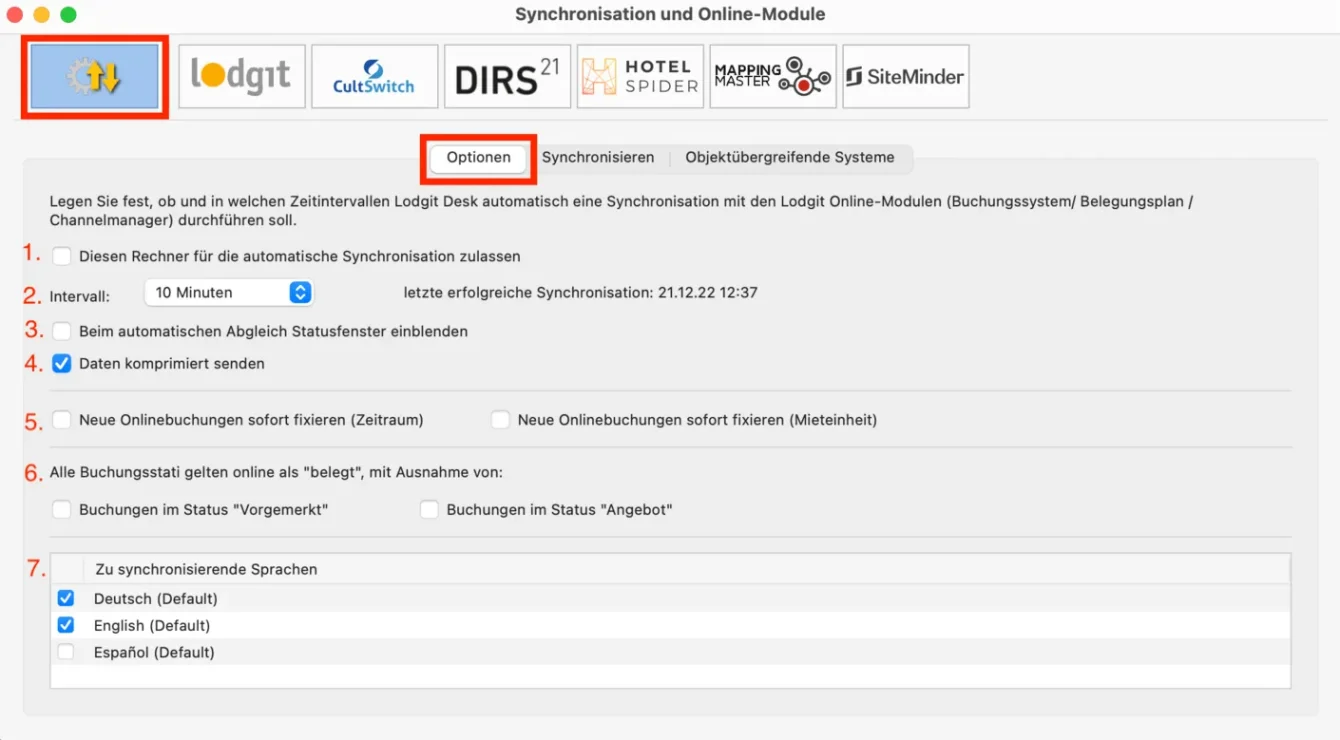1340x740 pixels.
Task: Open the Intervall 10 Minuten dropdown
Action: pos(229,293)
